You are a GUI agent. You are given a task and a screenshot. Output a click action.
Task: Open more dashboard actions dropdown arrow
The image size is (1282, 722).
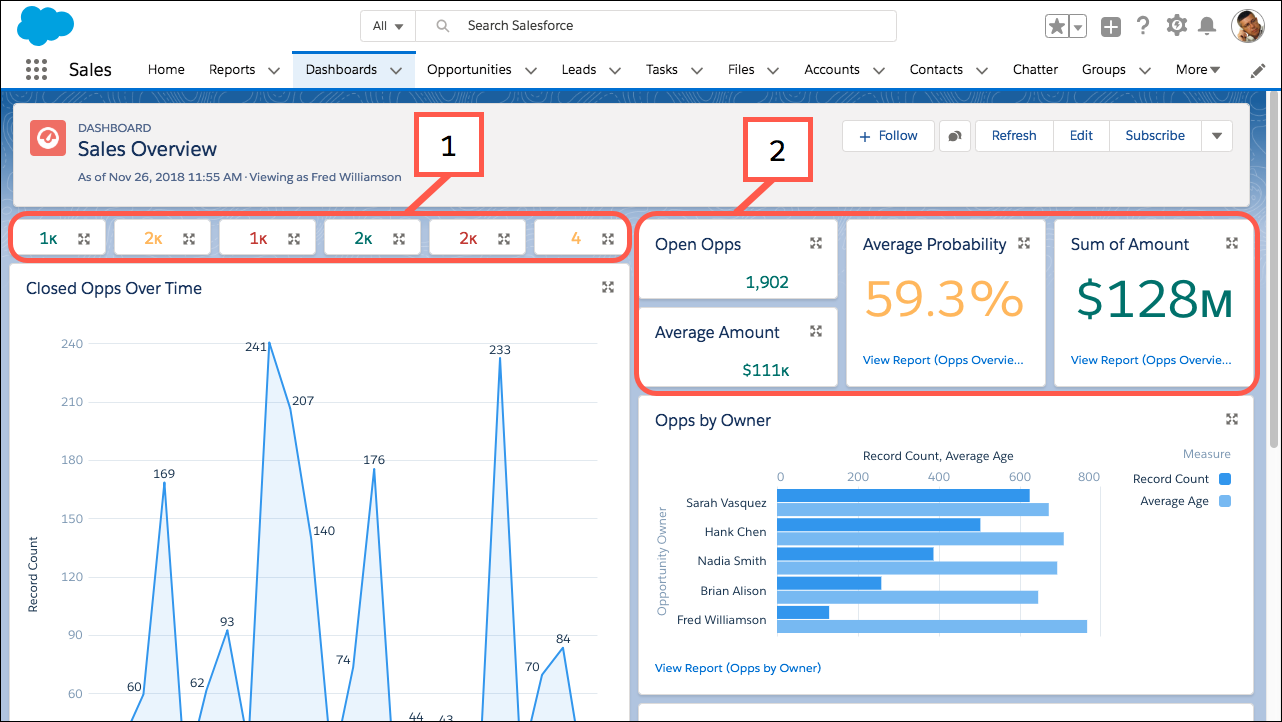point(1217,136)
